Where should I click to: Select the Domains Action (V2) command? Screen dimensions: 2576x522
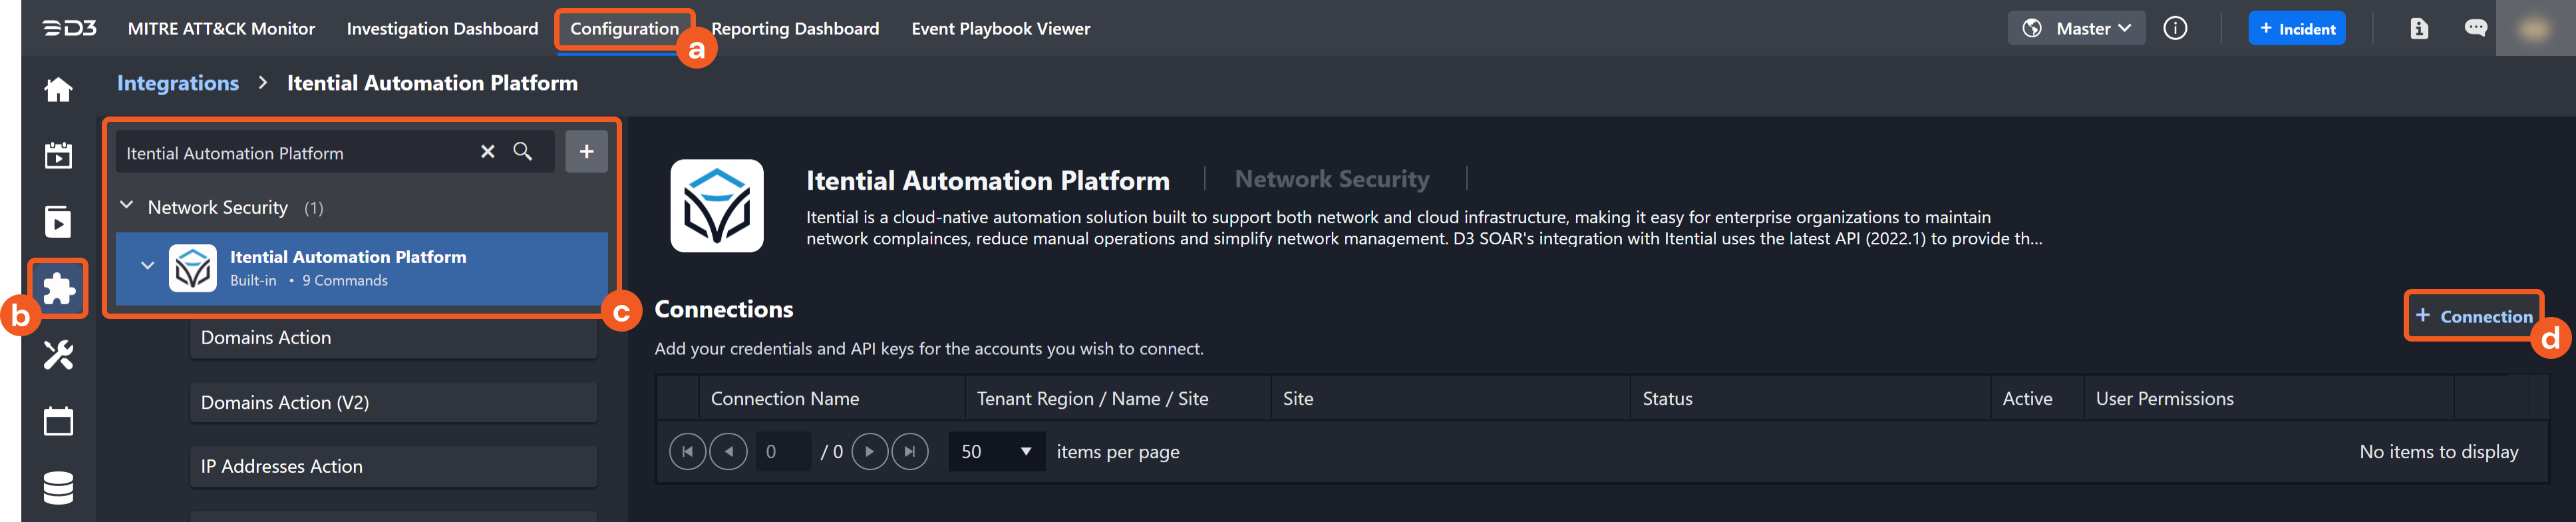(393, 402)
